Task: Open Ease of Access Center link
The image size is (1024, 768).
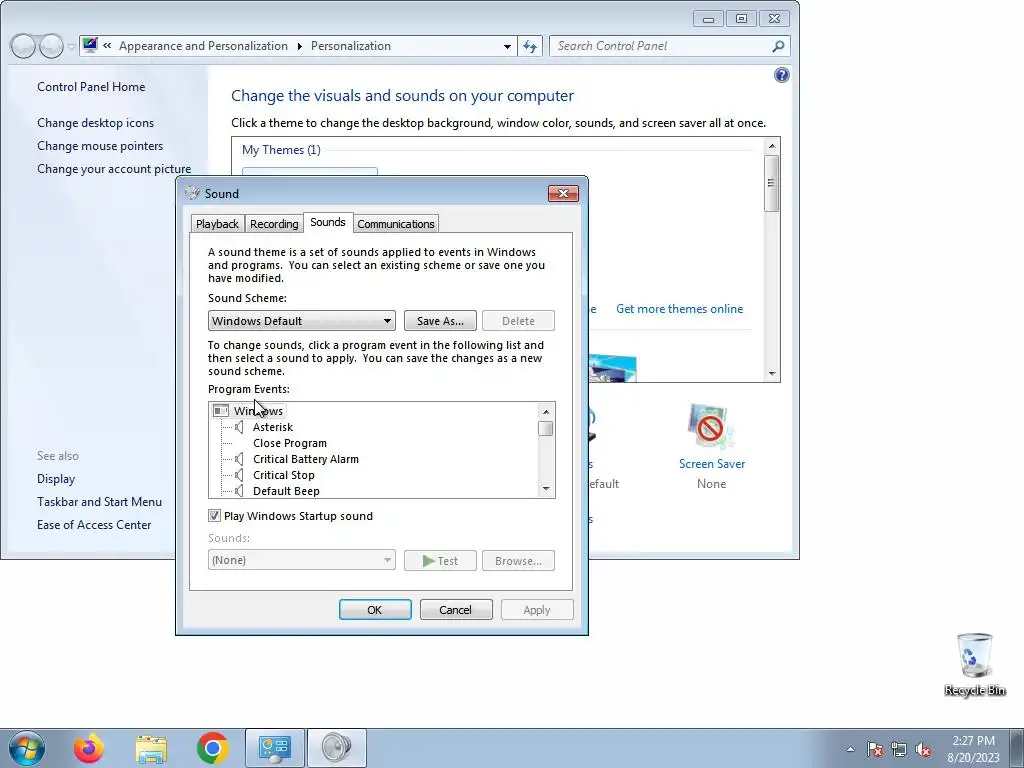Action: click(94, 524)
